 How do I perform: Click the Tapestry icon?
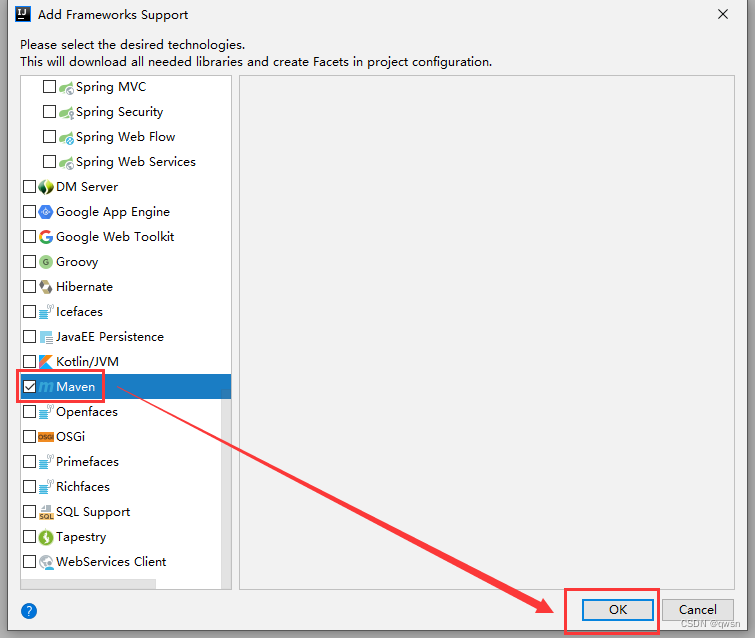46,537
